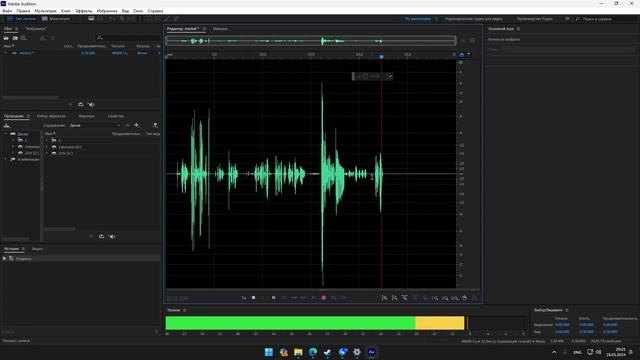Switch to the Набор эффектов tab
The height and width of the screenshot is (360, 640).
(51, 116)
